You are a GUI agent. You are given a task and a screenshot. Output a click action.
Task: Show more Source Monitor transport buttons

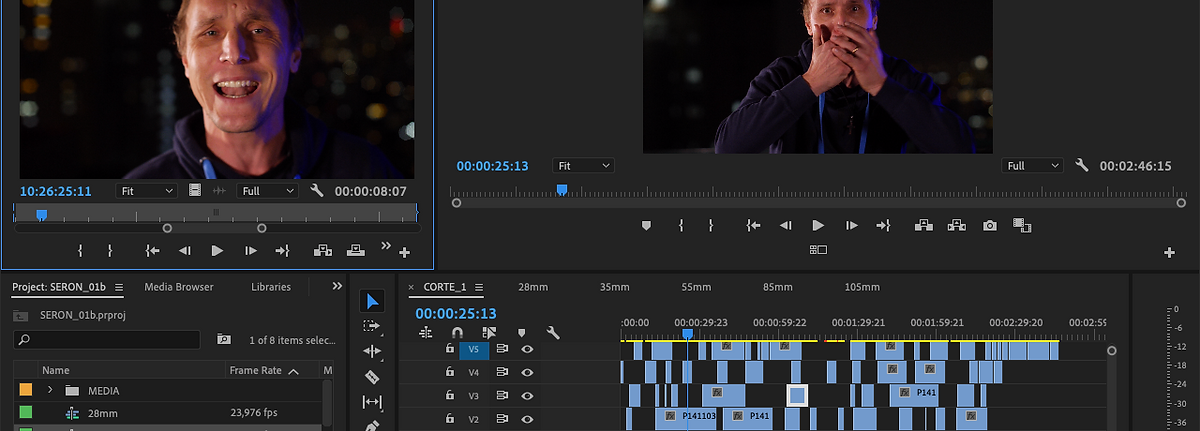pyautogui.click(x=386, y=245)
